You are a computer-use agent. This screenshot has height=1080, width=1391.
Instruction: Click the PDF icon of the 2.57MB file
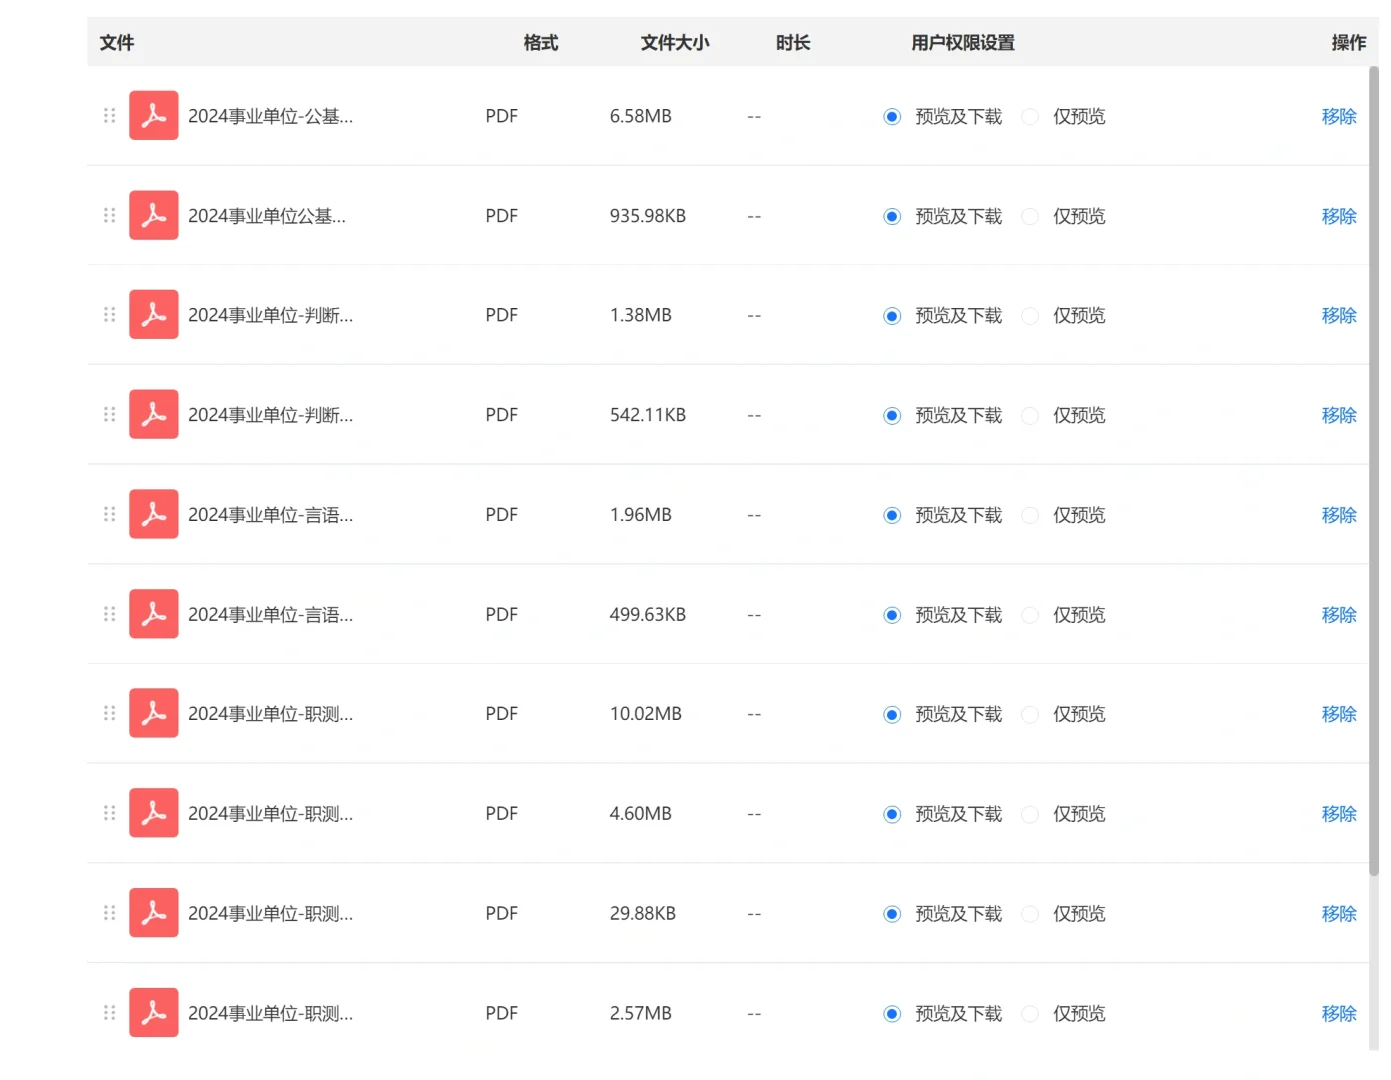click(154, 1013)
